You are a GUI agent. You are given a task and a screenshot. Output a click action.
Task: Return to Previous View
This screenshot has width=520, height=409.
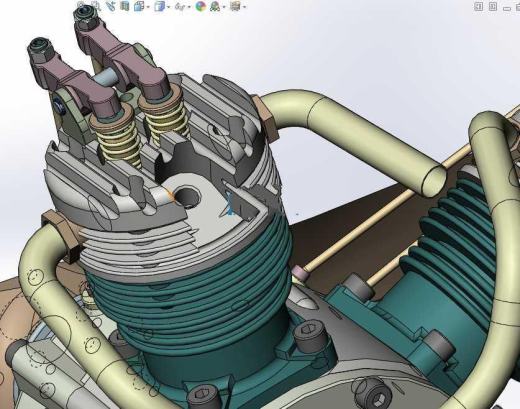[x=111, y=6]
